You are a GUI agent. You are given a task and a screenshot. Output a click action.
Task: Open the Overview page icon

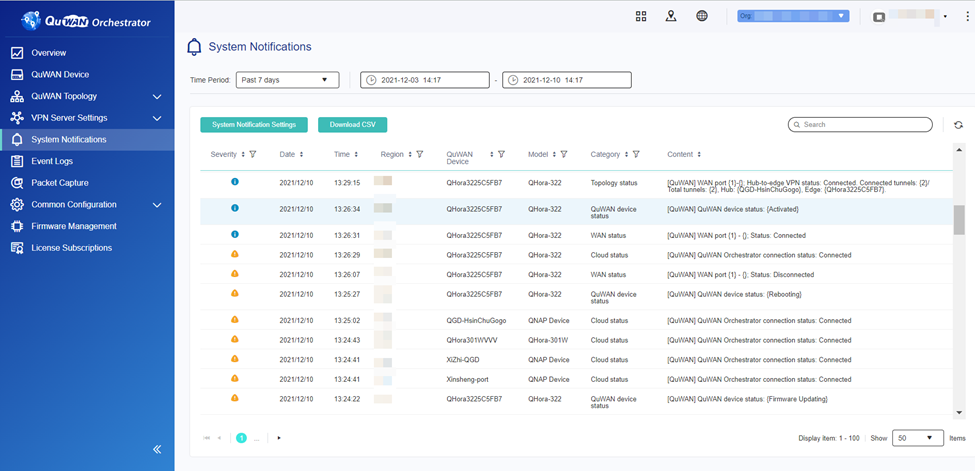coord(17,53)
